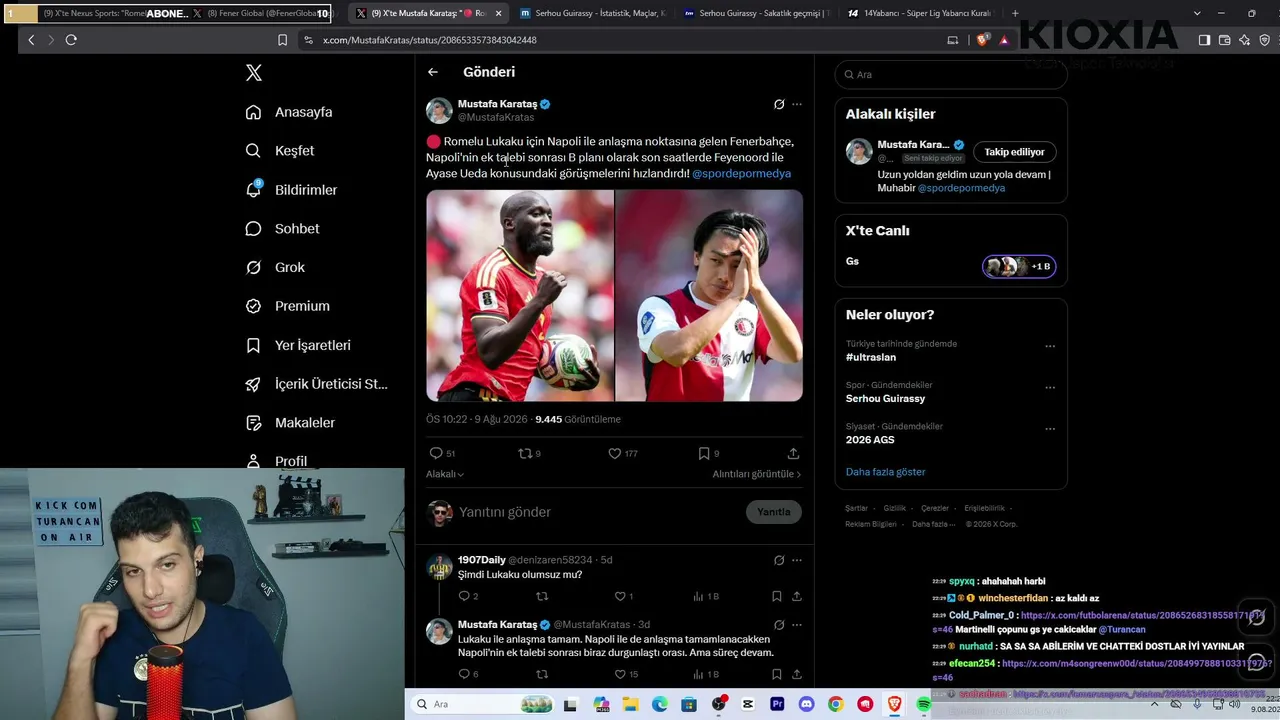Click the browser address bar URL
Screen dimensions: 1280x720
pyautogui.click(x=430, y=40)
